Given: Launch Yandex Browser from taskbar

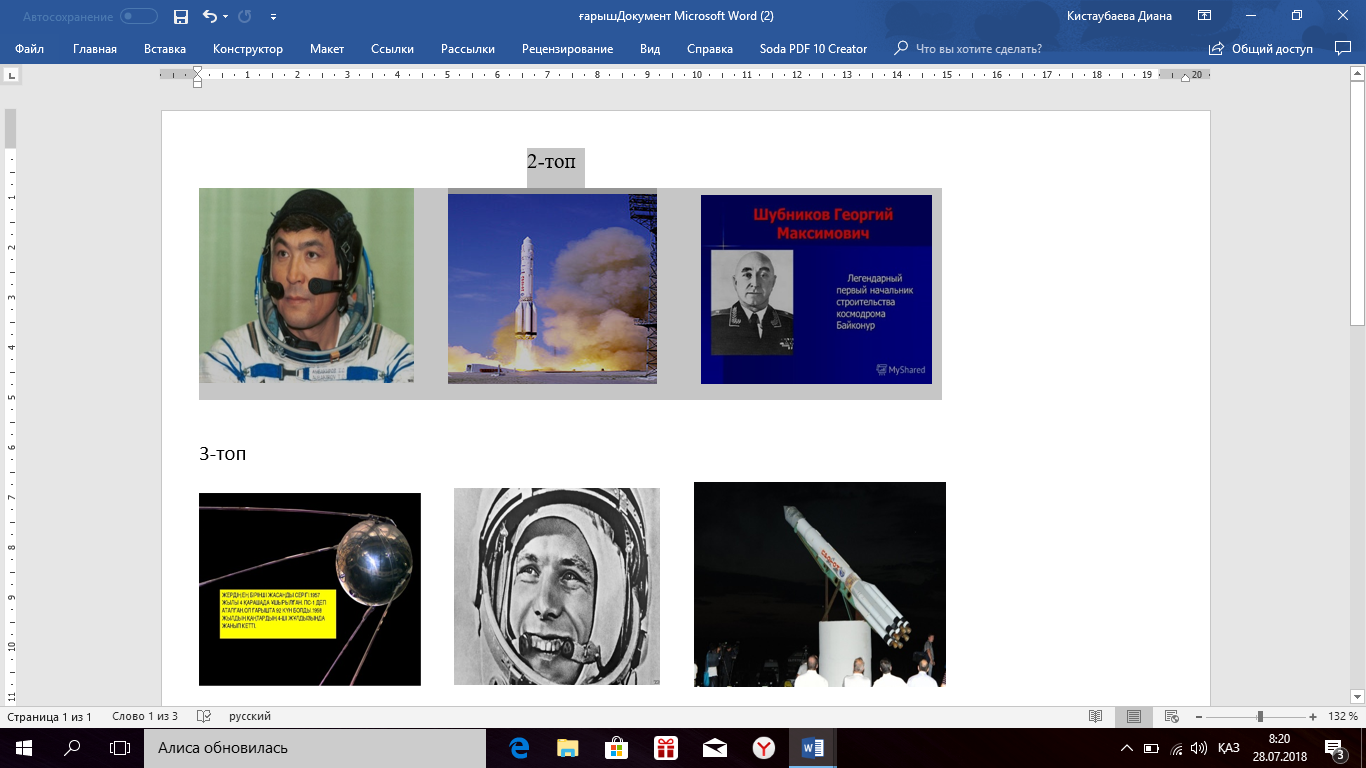Looking at the screenshot, I should (x=763, y=747).
